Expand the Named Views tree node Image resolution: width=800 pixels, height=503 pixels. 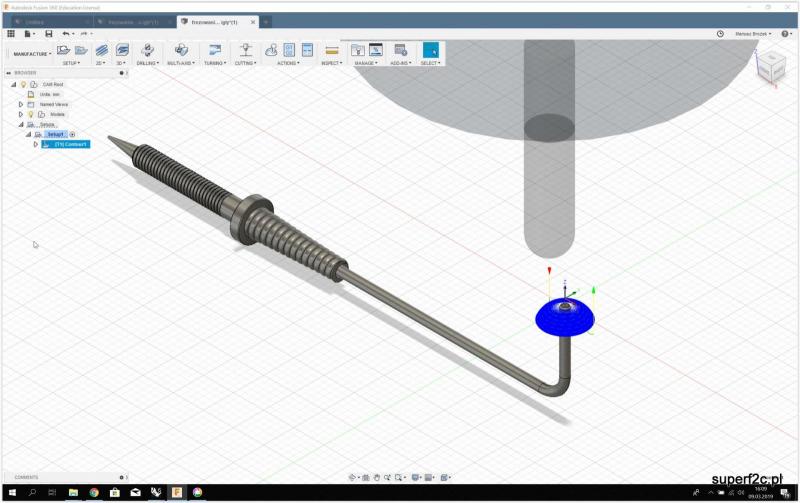click(x=20, y=104)
